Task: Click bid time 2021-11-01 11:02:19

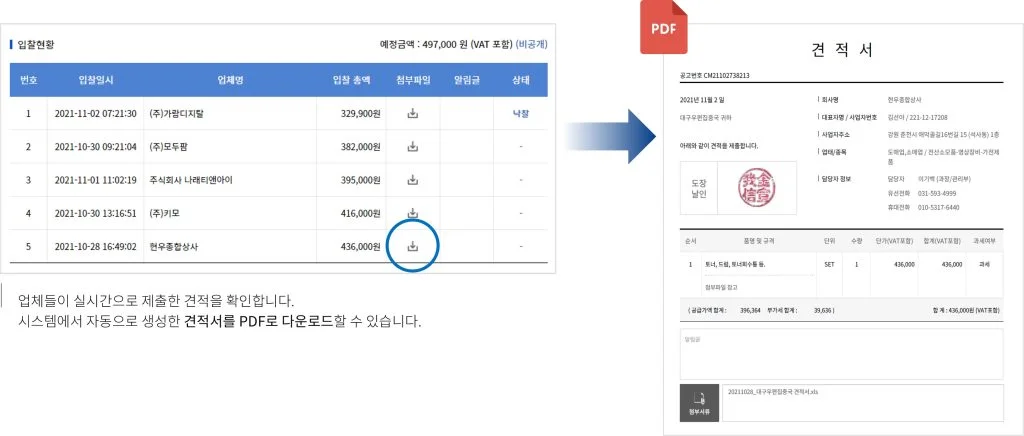Action: click(95, 180)
